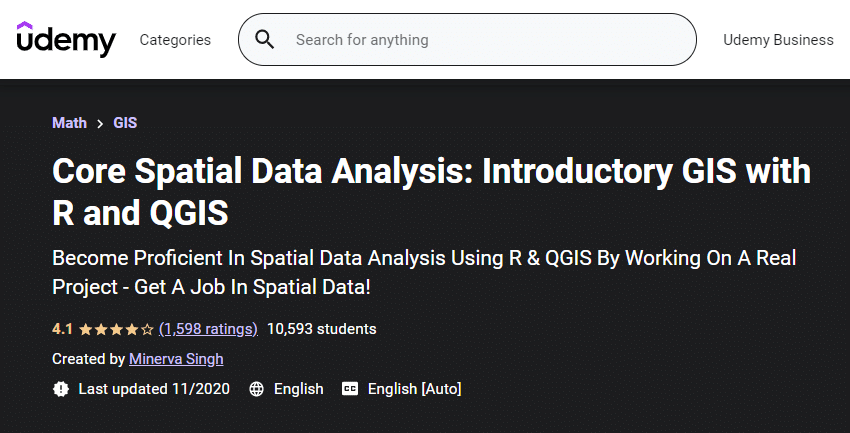
Task: Click the English [Auto] captions label
Action: click(415, 389)
